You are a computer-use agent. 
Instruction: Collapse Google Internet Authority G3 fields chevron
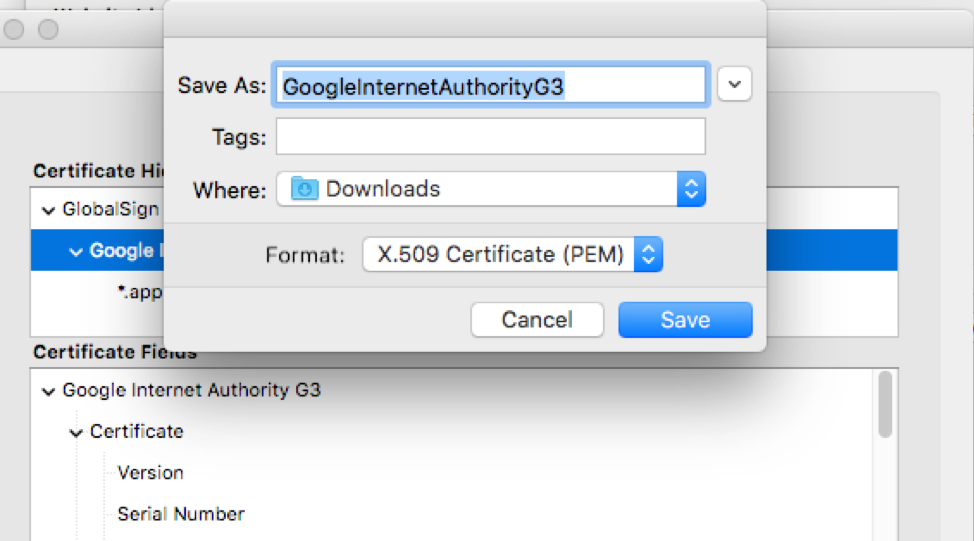coord(48,390)
